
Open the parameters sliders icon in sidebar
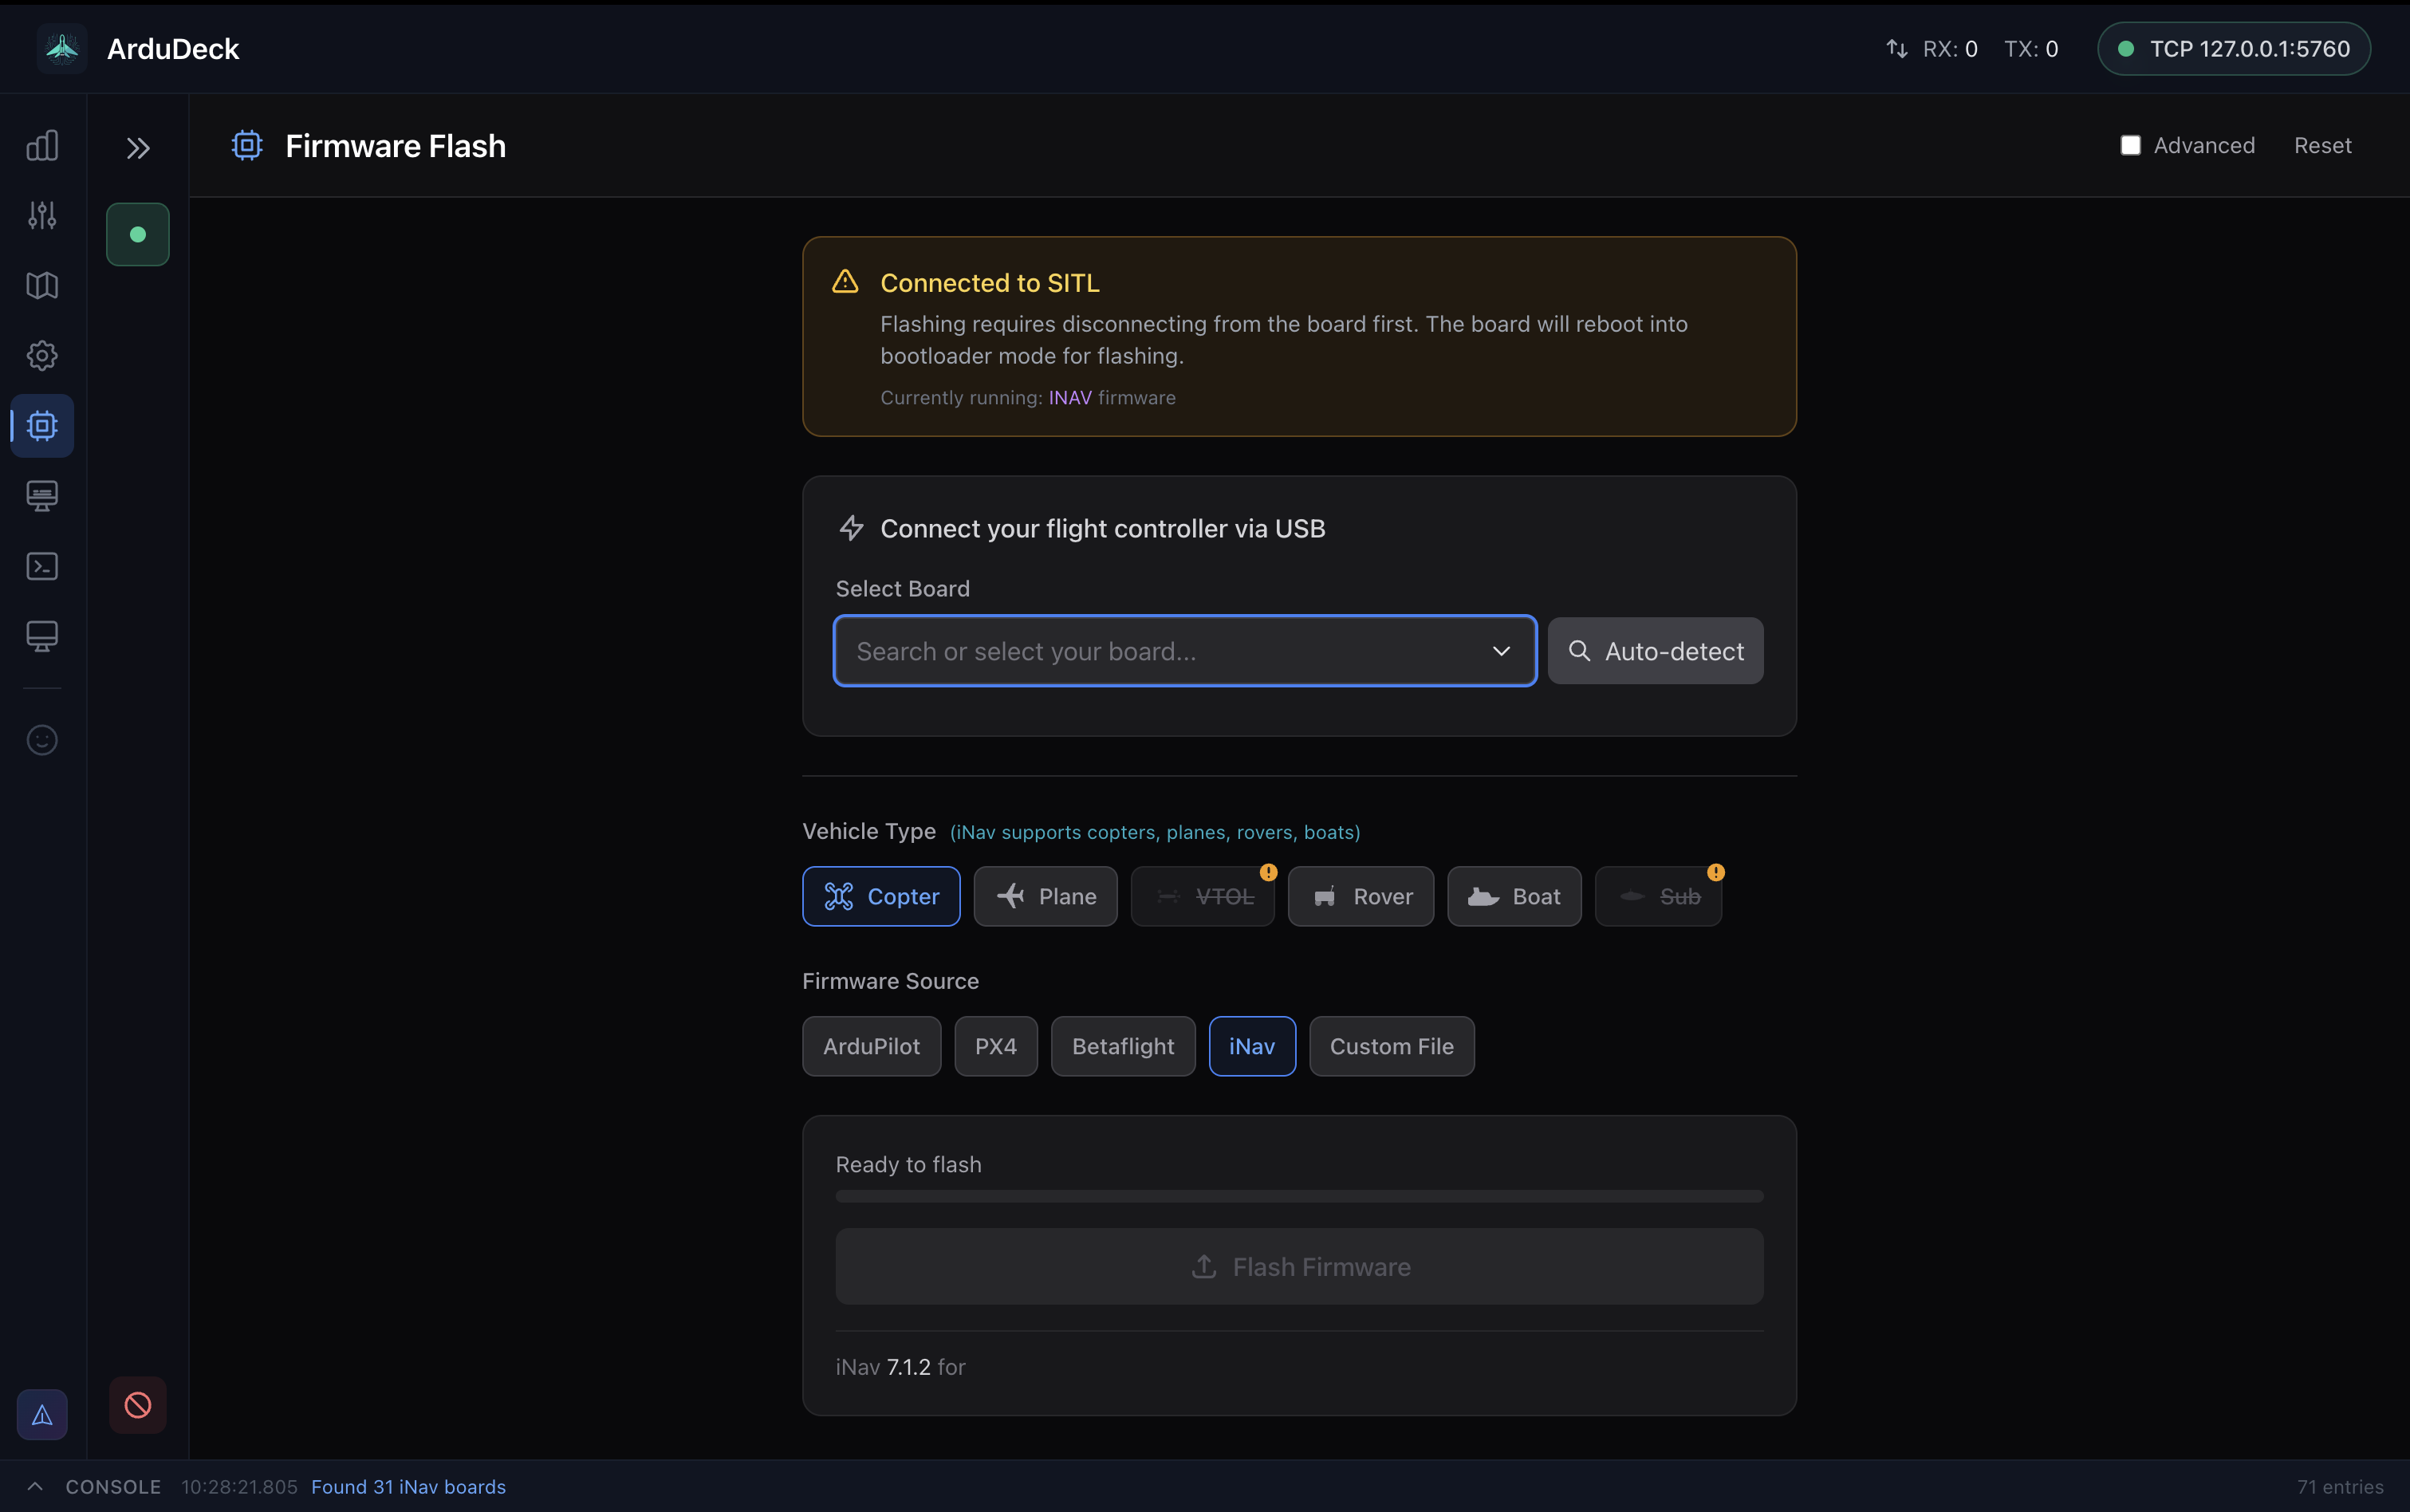click(42, 215)
